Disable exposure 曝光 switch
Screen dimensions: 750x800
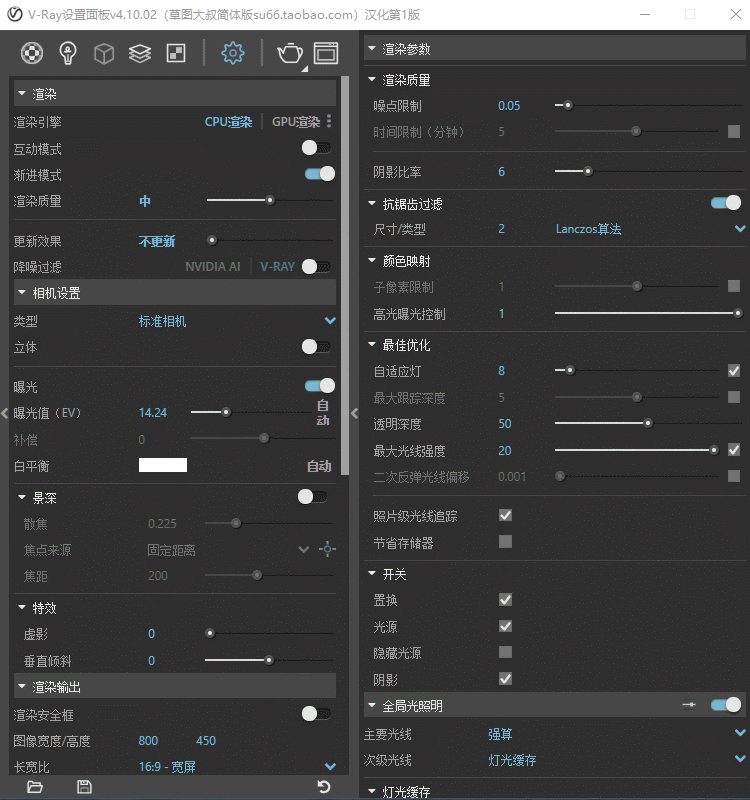320,386
